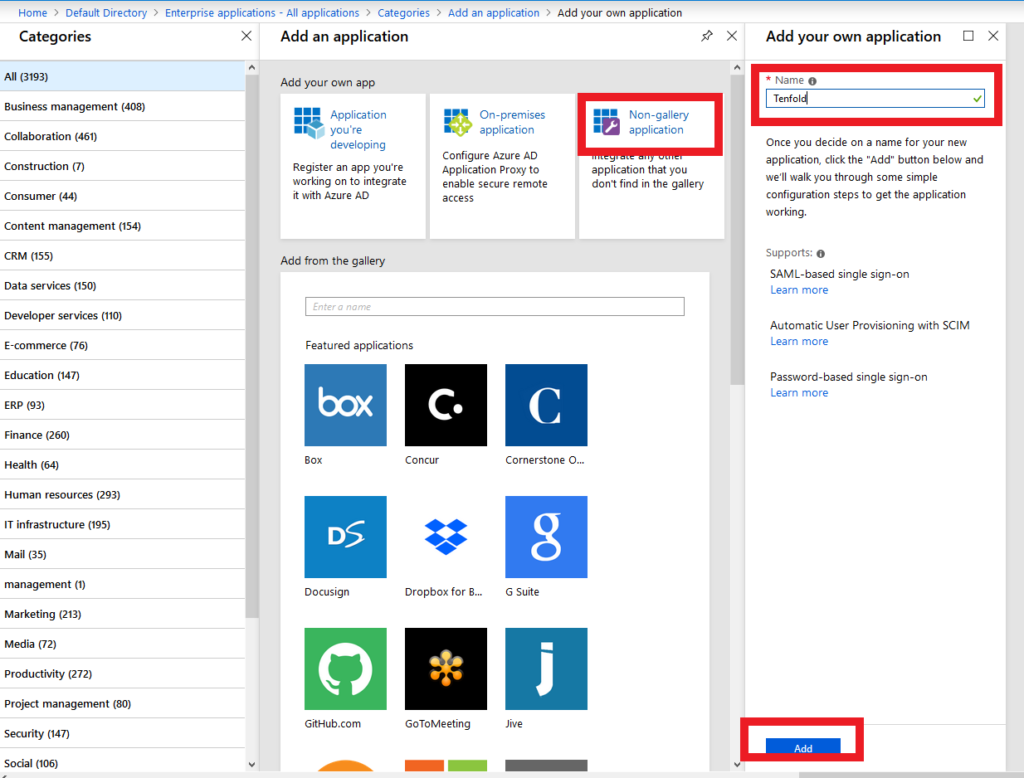This screenshot has height=778, width=1024.
Task: Open the Mail (35) category
Action: [x=122, y=554]
